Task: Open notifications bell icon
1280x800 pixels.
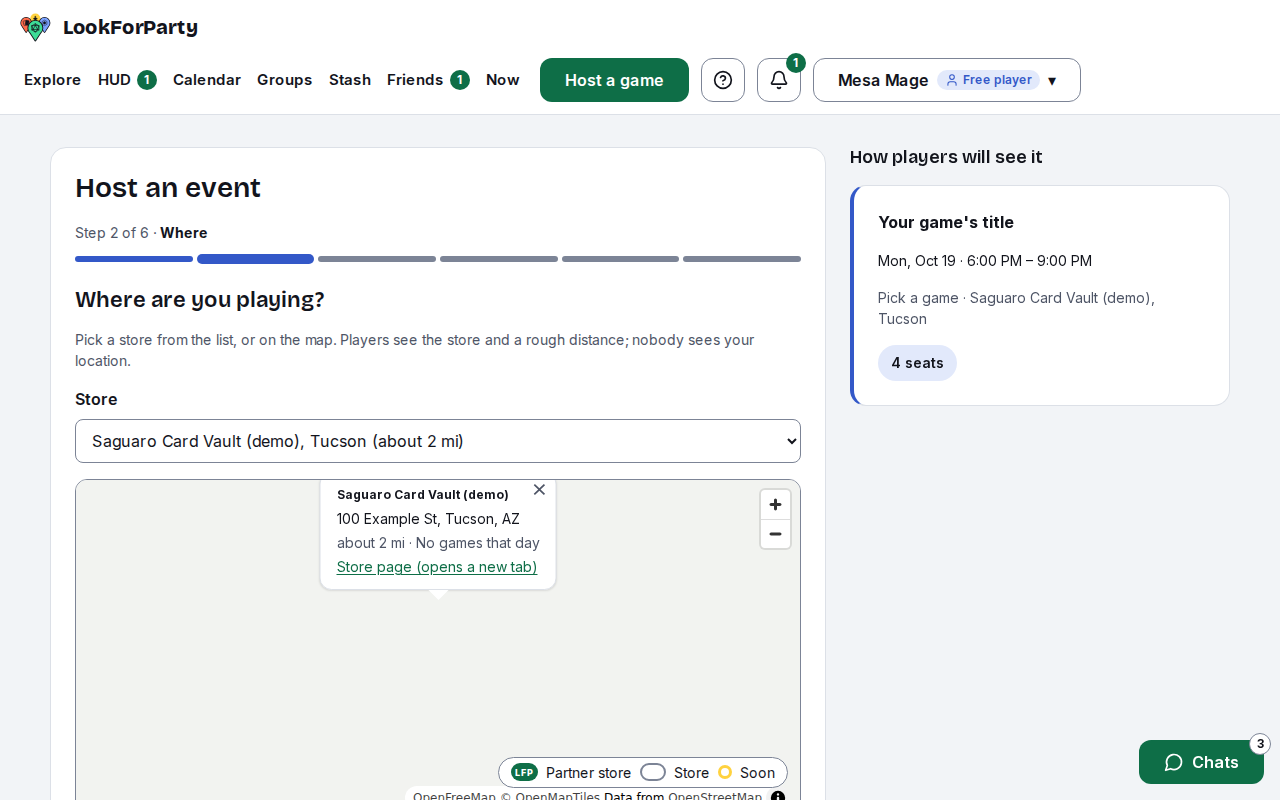Action: pyautogui.click(x=779, y=80)
